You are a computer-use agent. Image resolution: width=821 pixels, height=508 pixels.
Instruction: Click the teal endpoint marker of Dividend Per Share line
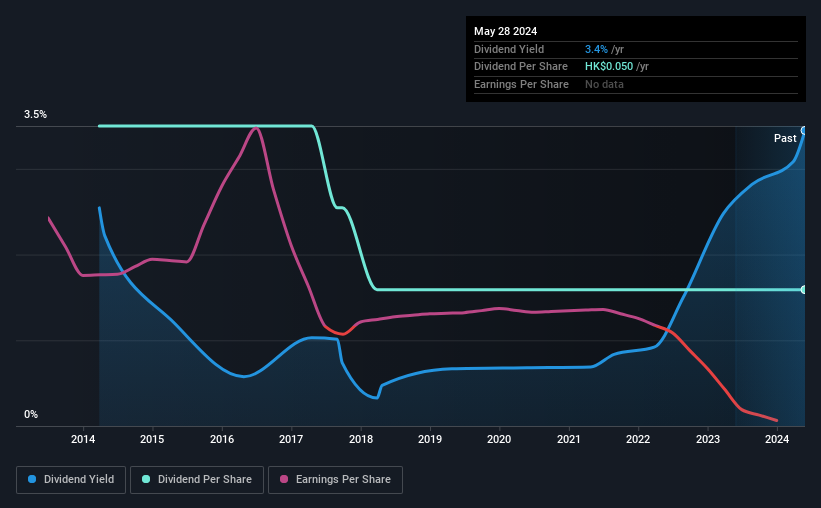click(x=804, y=290)
